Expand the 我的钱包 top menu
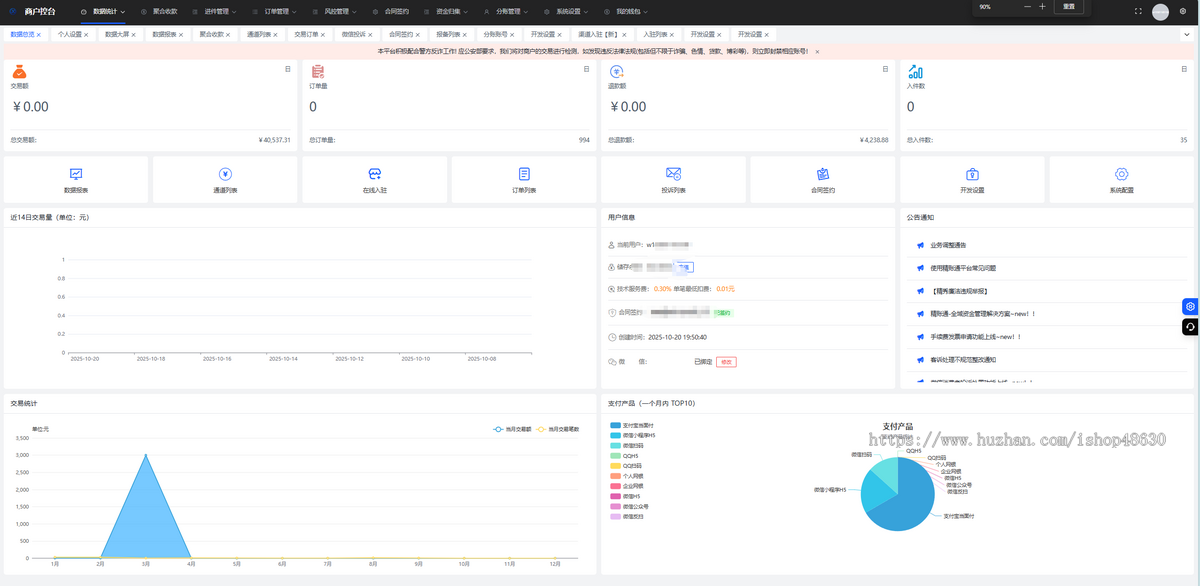1200x586 pixels. [627, 11]
